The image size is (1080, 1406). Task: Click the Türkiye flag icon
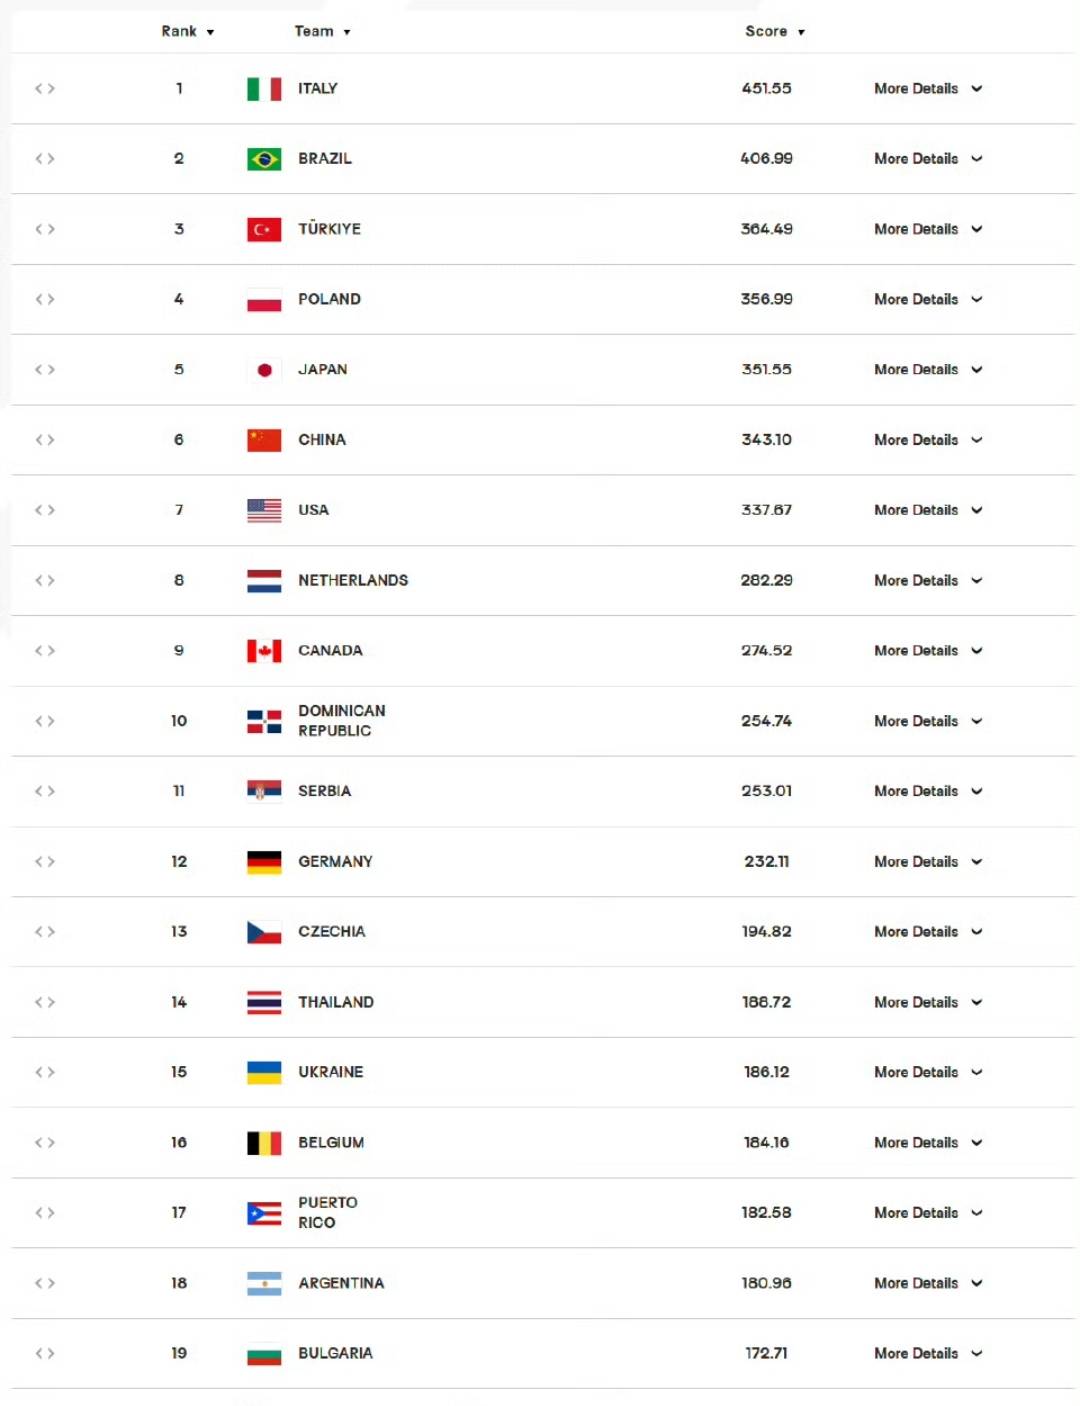tap(264, 229)
